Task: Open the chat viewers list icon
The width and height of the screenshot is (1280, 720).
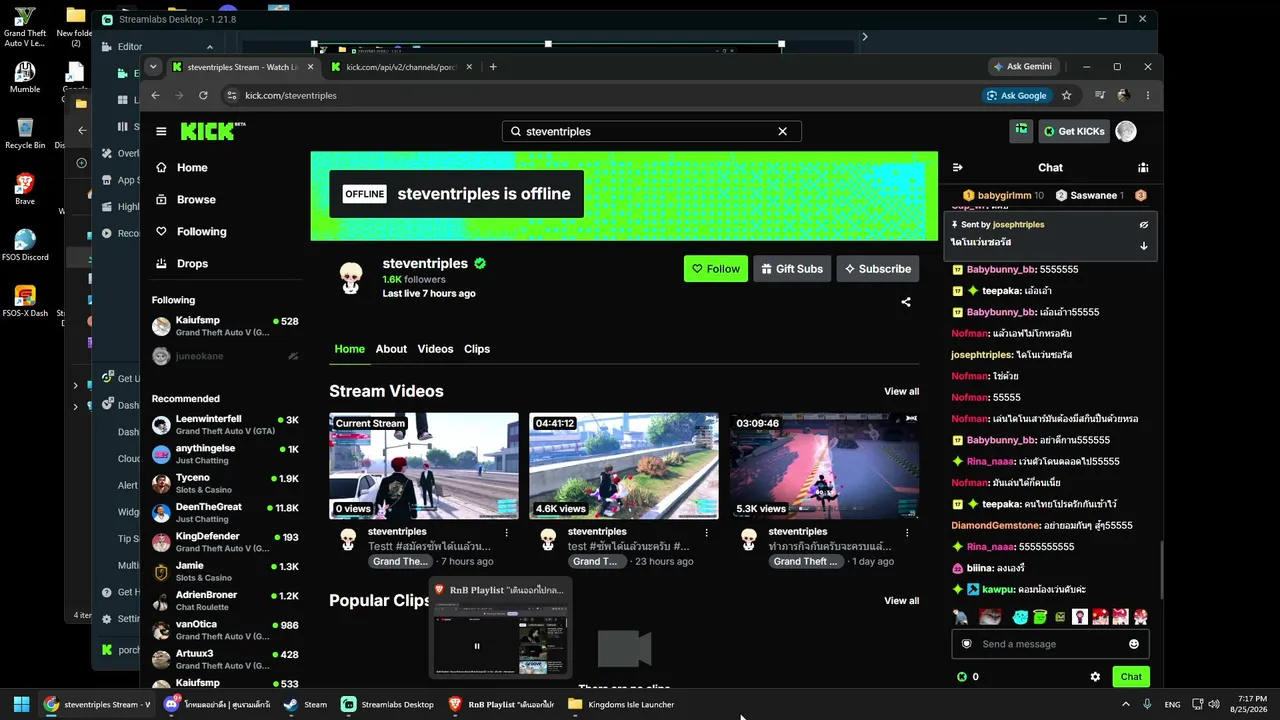Action: (1143, 168)
